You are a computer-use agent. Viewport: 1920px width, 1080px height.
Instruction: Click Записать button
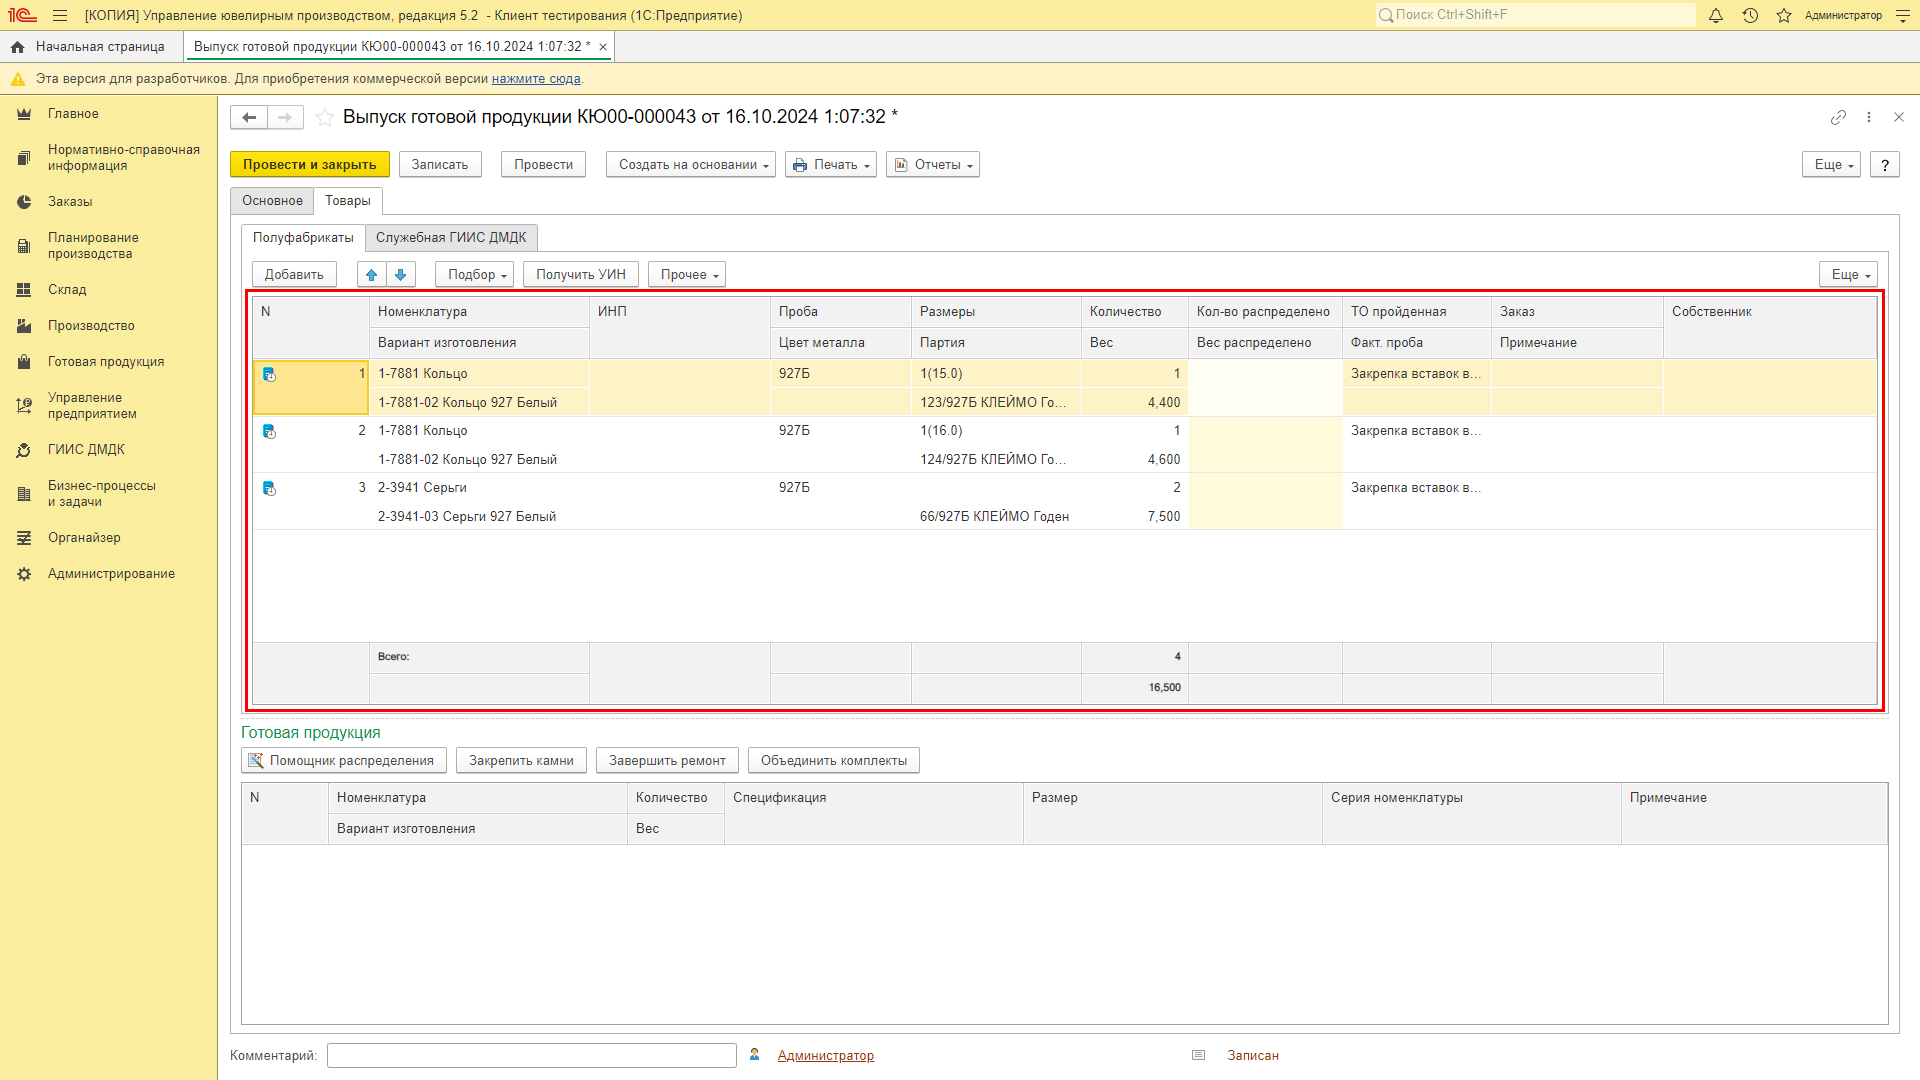point(440,165)
